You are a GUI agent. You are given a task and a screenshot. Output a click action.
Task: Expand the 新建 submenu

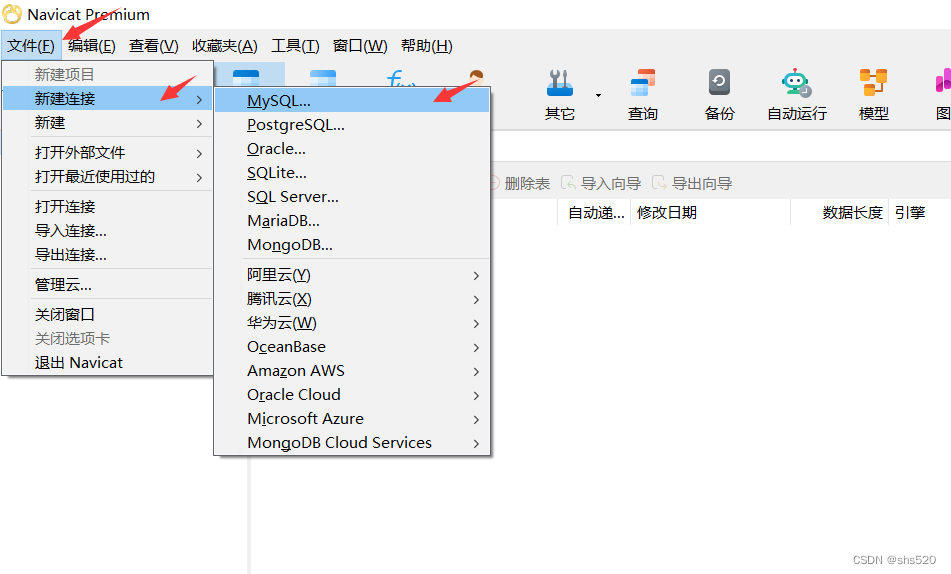(x=107, y=123)
